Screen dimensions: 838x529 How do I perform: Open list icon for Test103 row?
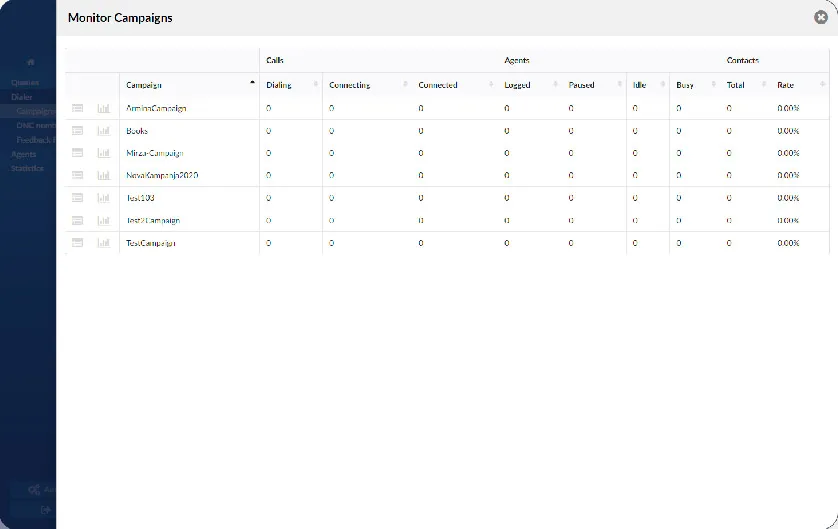78,198
